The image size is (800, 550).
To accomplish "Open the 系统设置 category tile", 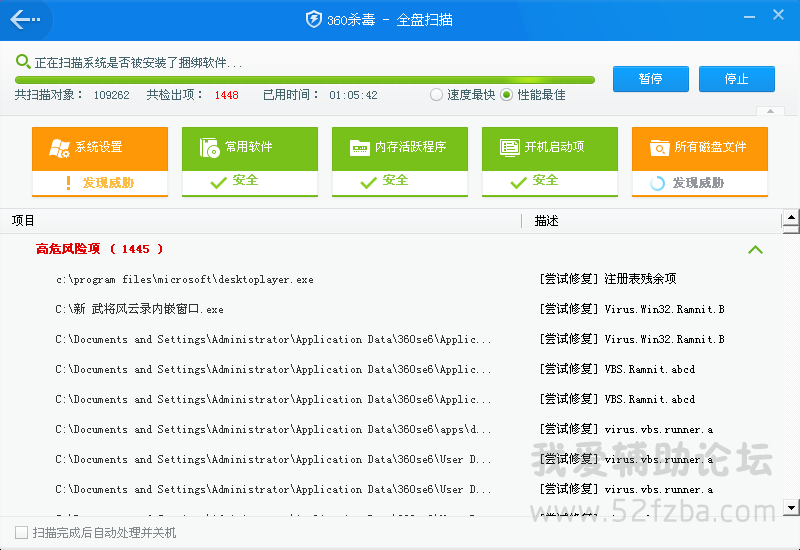I will point(99,161).
